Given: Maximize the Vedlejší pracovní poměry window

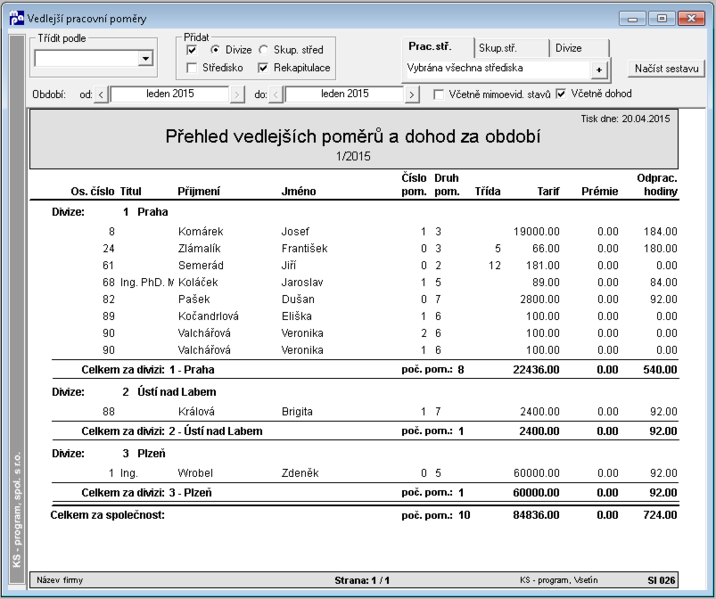Looking at the screenshot, I should (x=662, y=19).
